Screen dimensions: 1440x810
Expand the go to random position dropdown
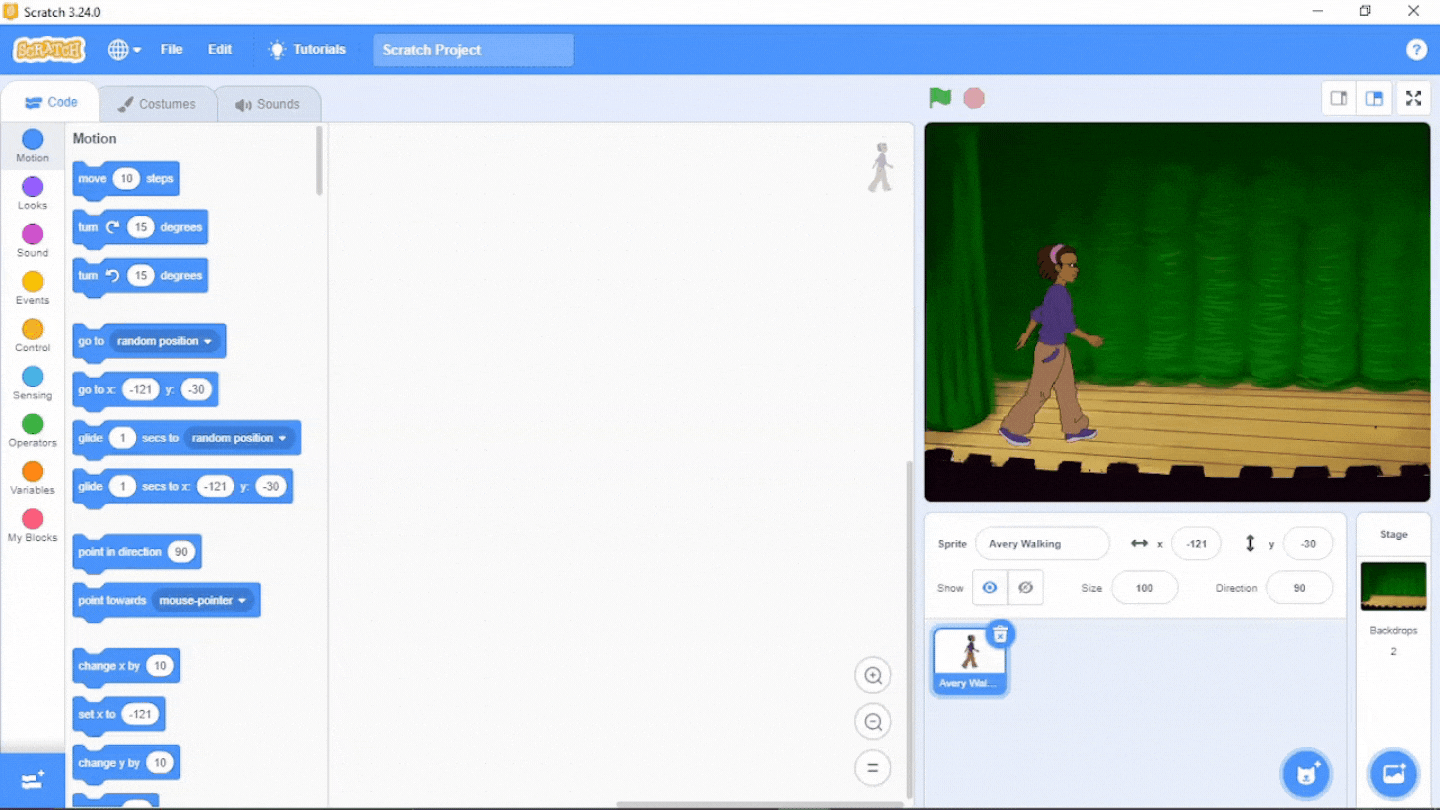[165, 341]
